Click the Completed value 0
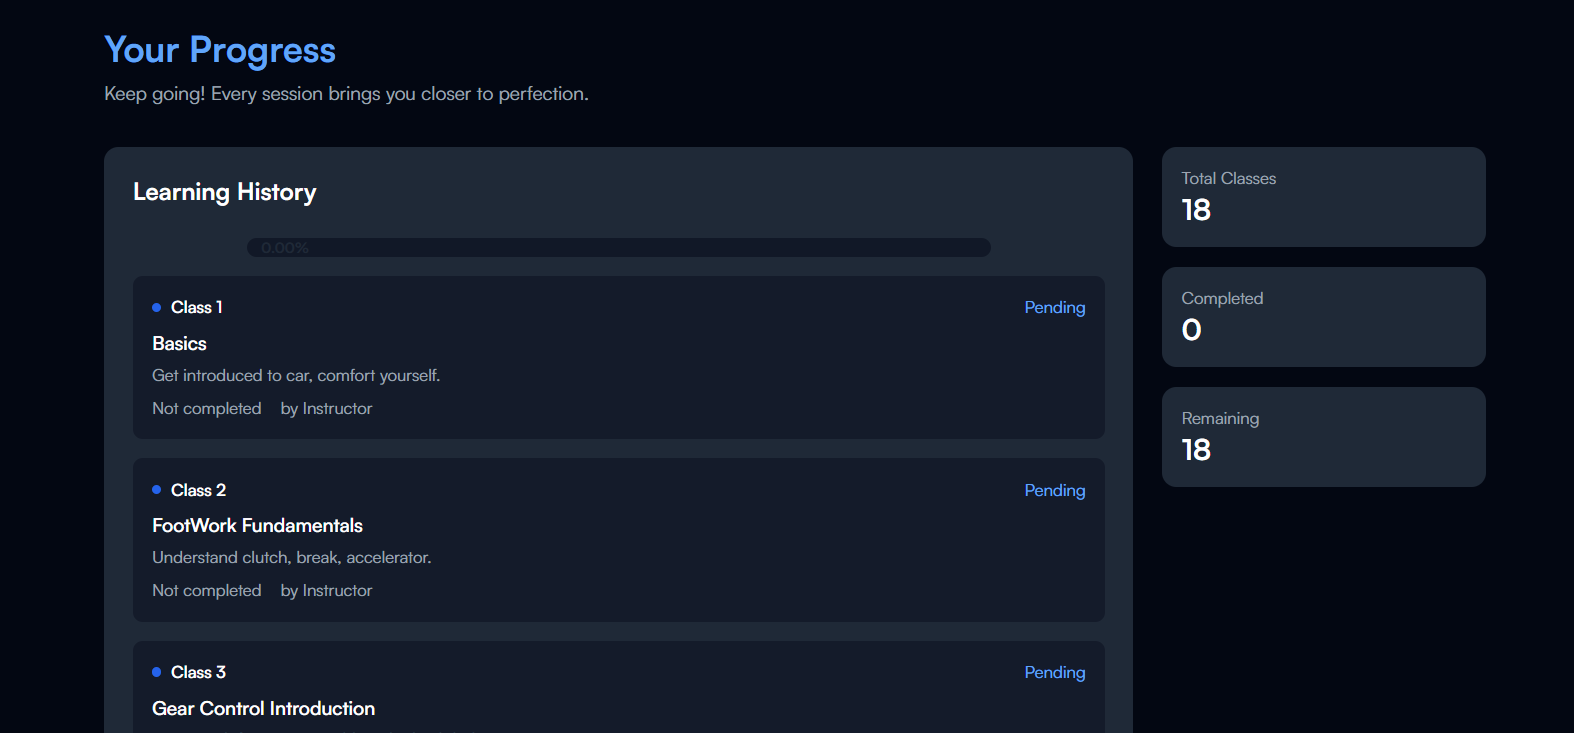 (1191, 330)
